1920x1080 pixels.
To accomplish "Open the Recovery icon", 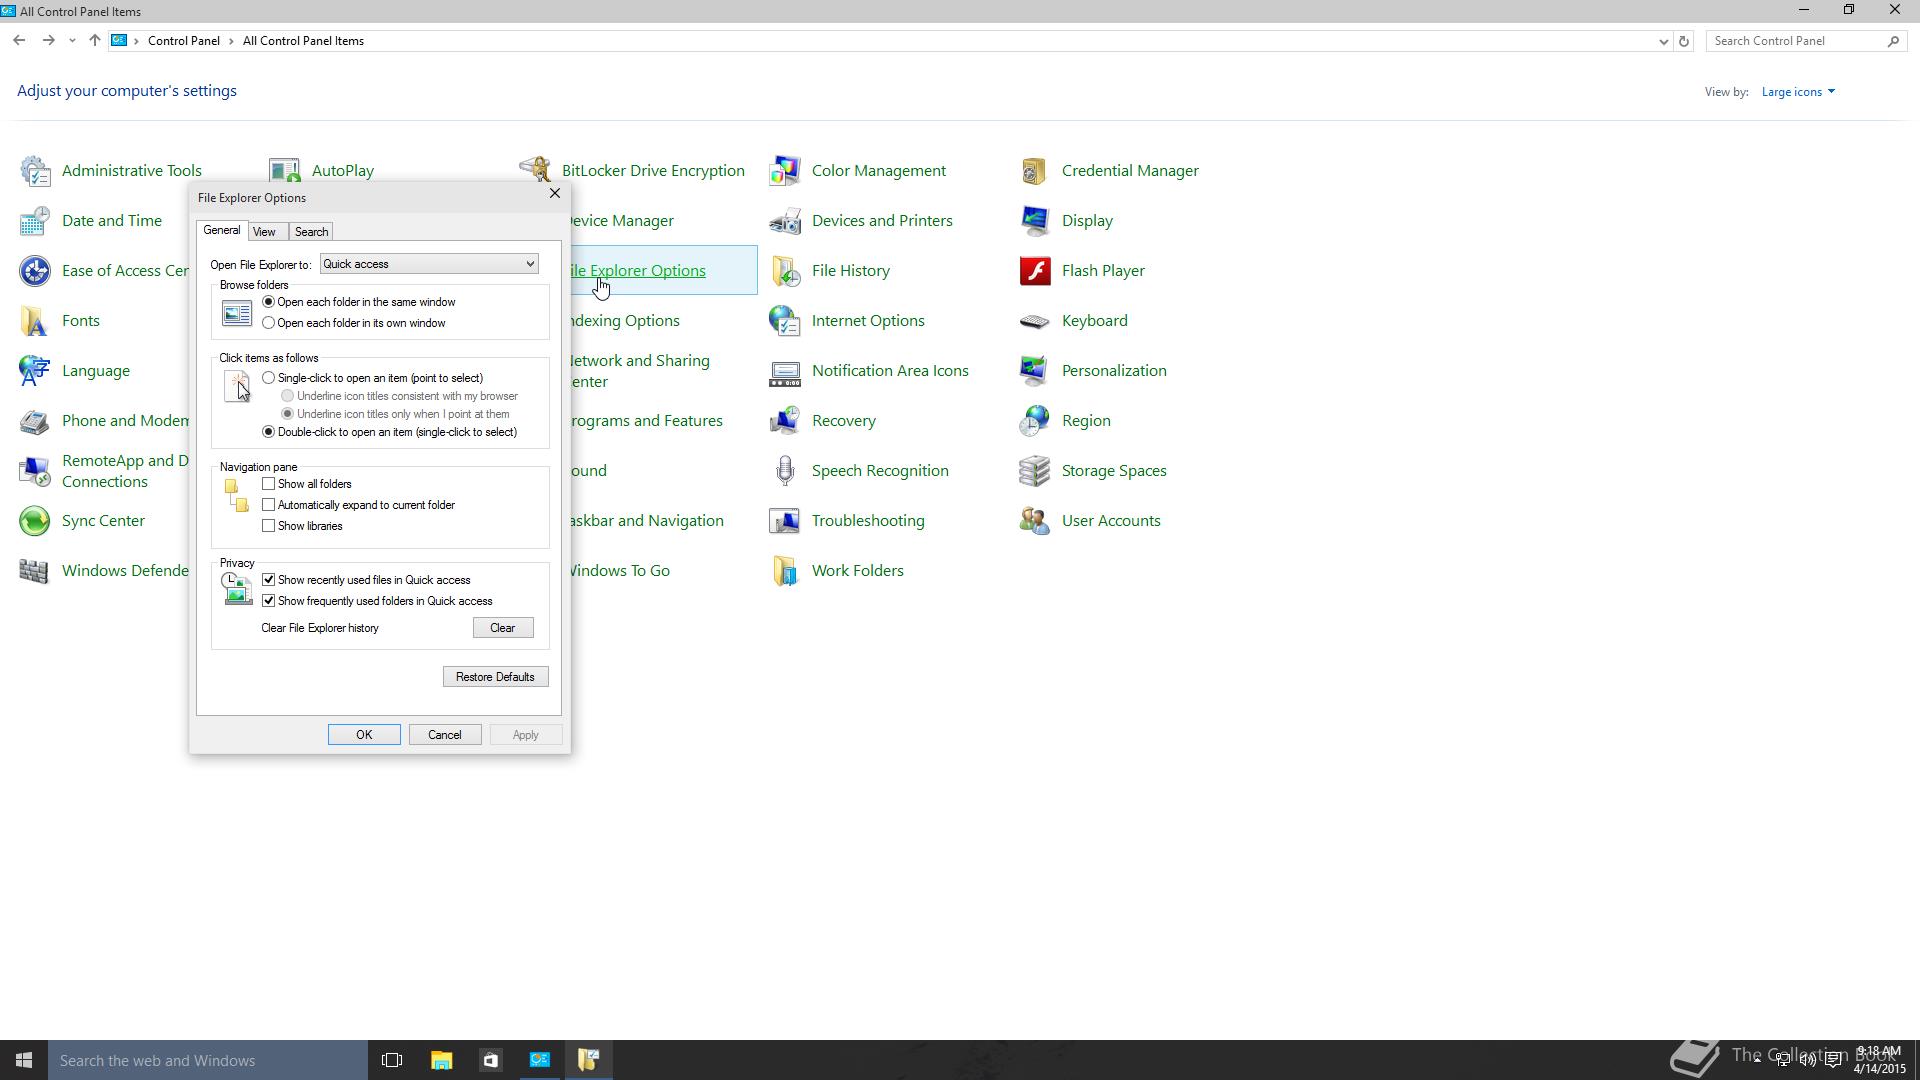I will coord(785,421).
